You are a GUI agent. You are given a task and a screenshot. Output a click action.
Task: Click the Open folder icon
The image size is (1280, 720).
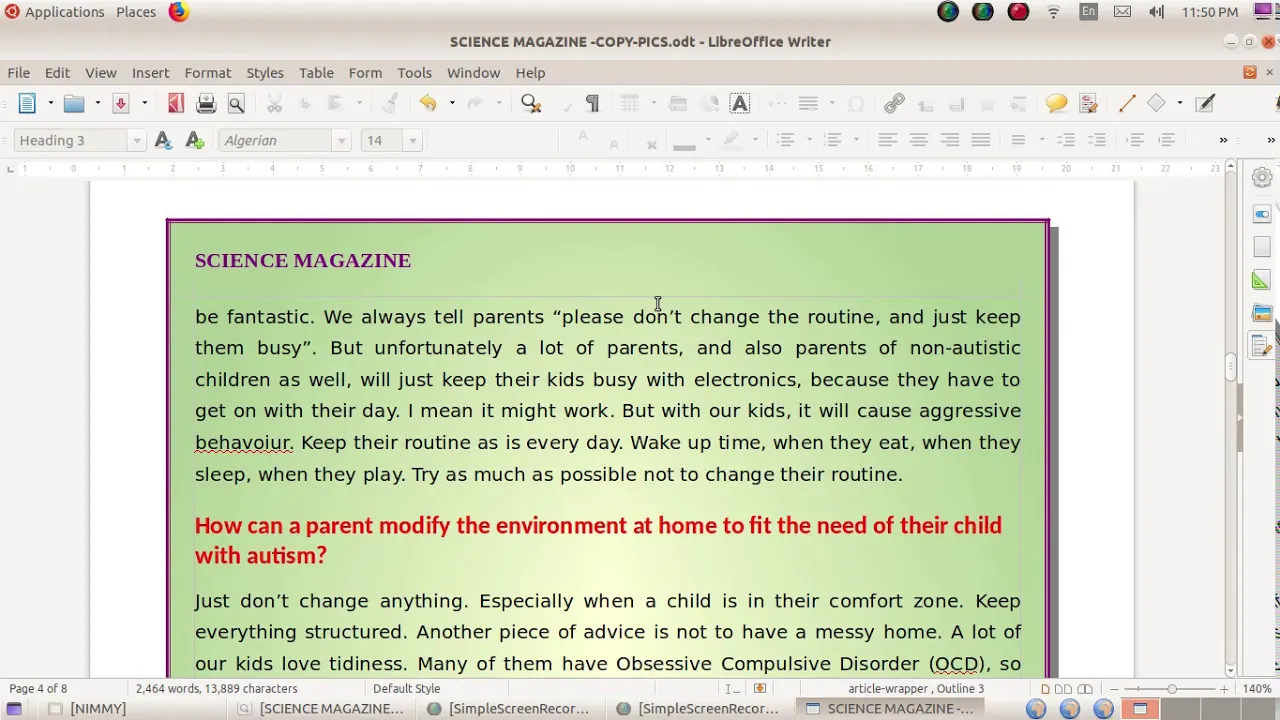click(74, 103)
